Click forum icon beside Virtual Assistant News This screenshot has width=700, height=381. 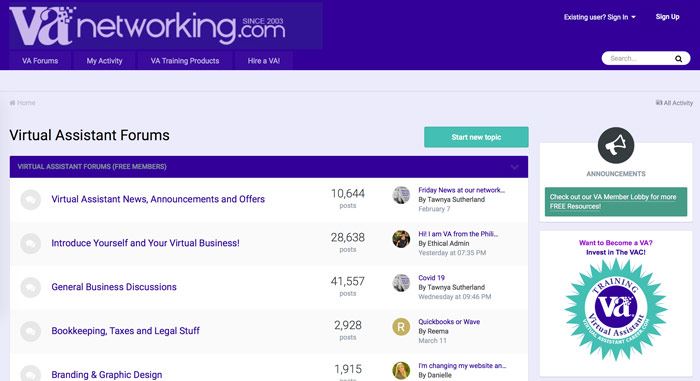31,199
